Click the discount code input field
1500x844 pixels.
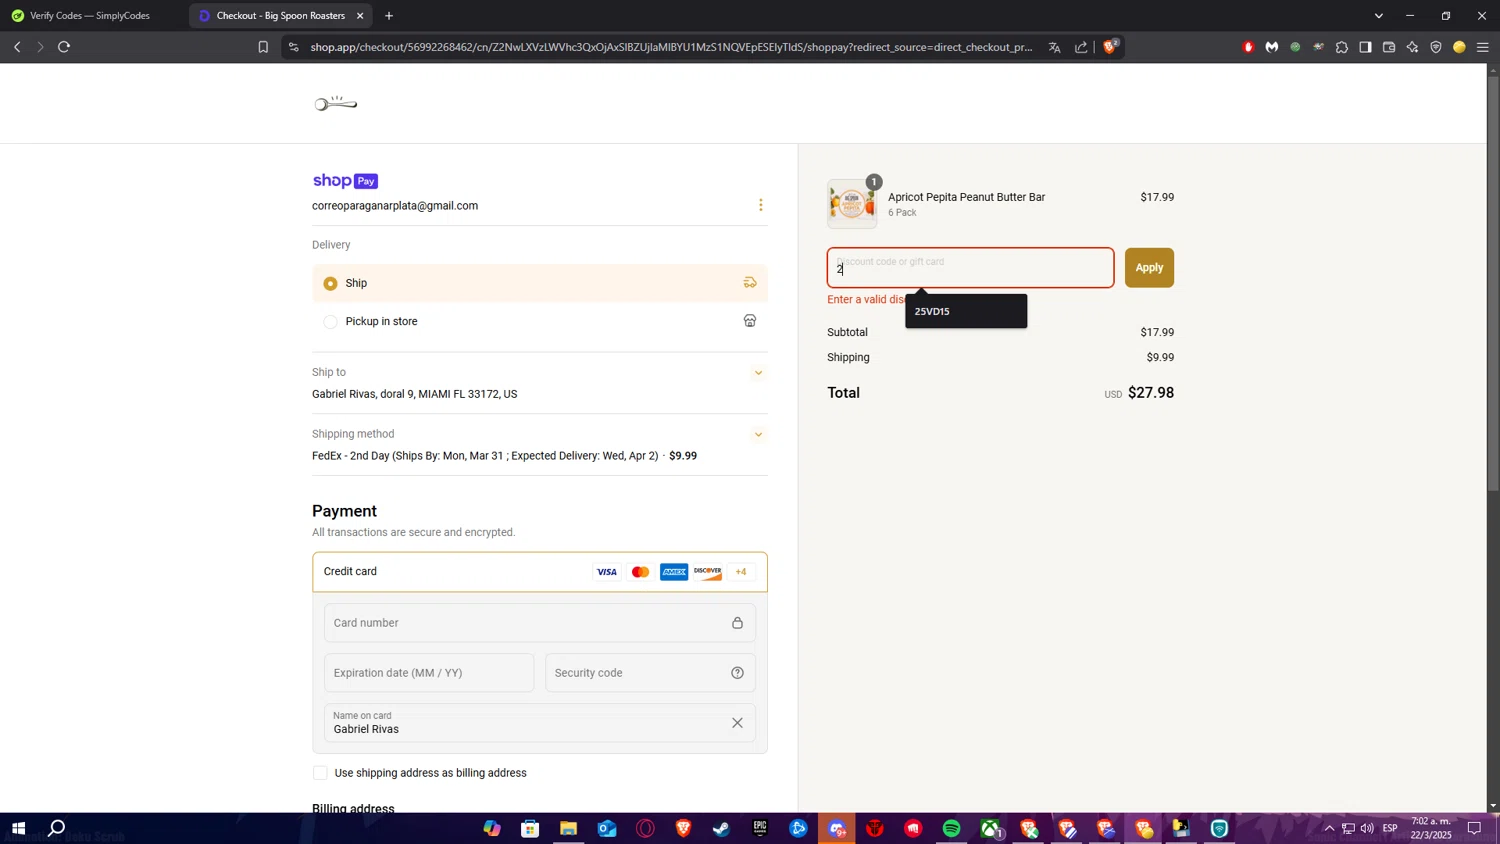point(970,268)
